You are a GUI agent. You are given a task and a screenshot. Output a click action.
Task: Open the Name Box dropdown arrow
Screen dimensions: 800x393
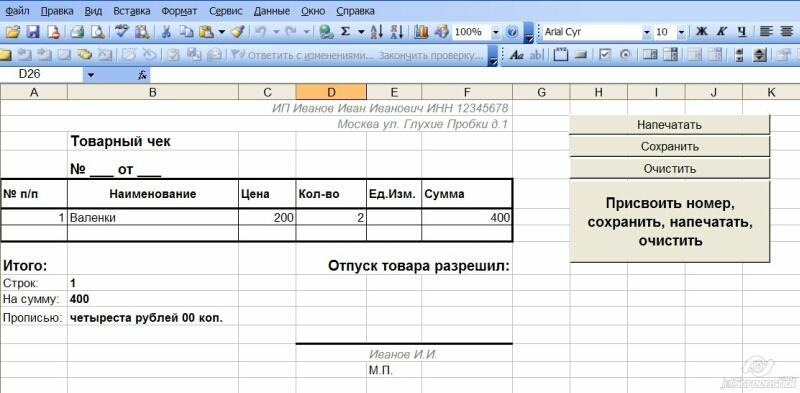point(91,75)
